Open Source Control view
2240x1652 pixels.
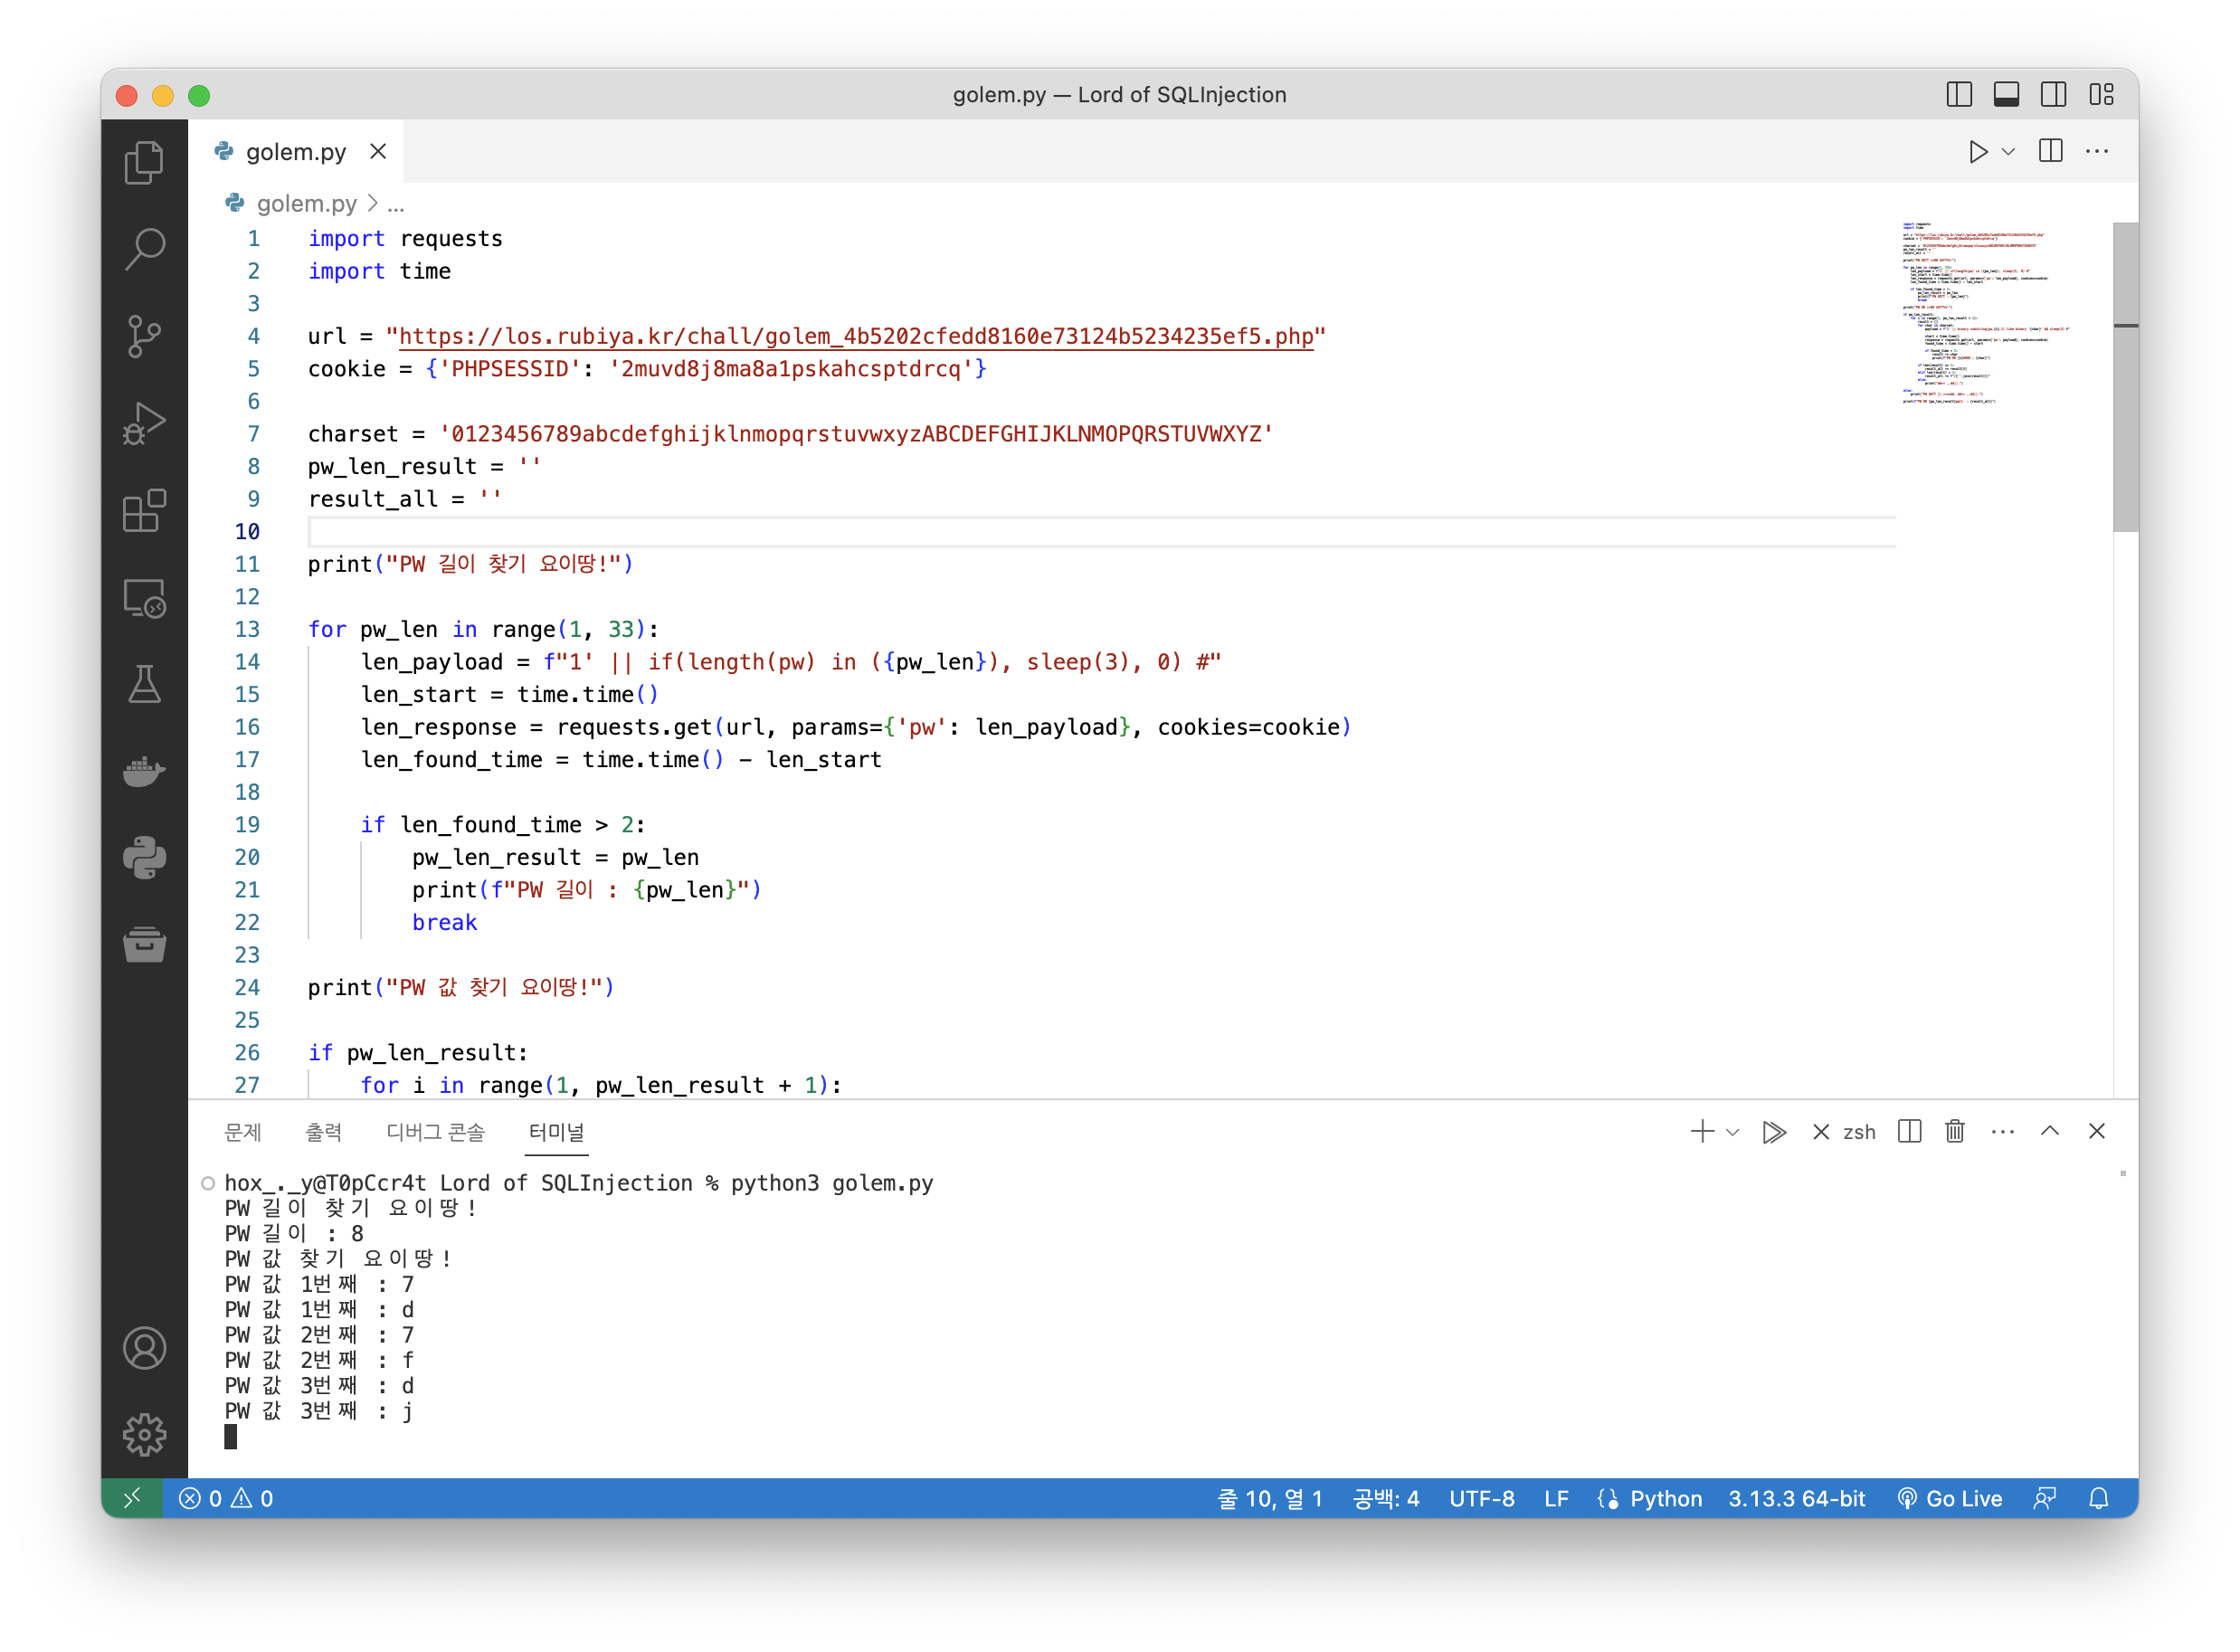tap(144, 336)
